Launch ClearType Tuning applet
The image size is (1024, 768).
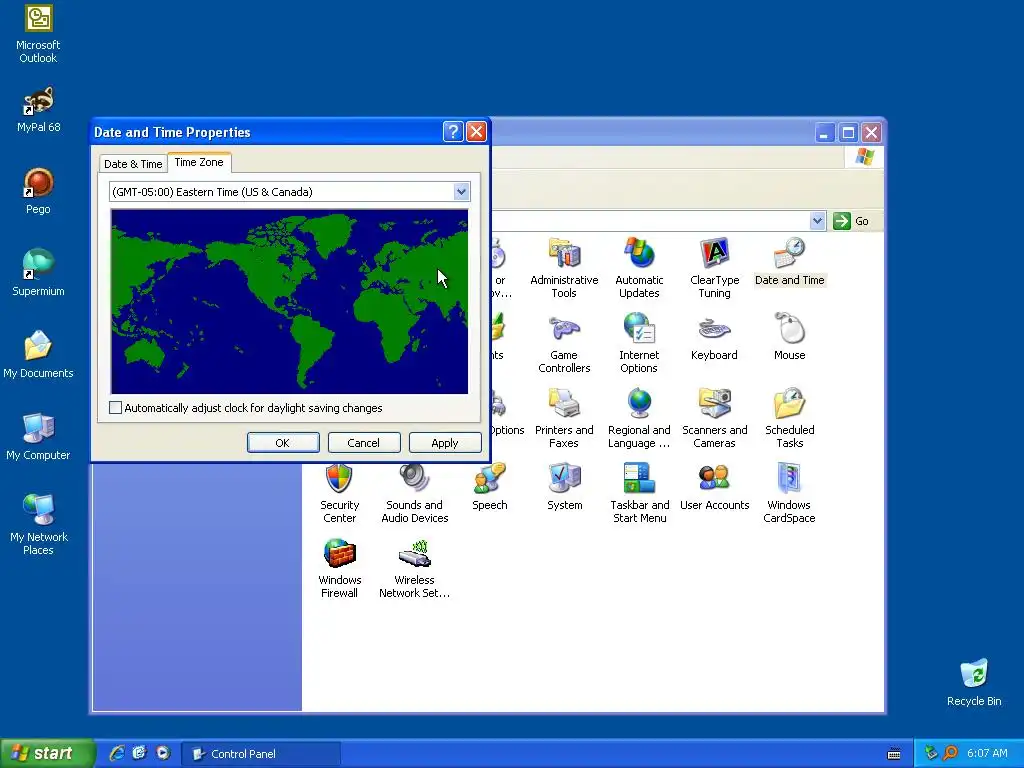pos(714,268)
